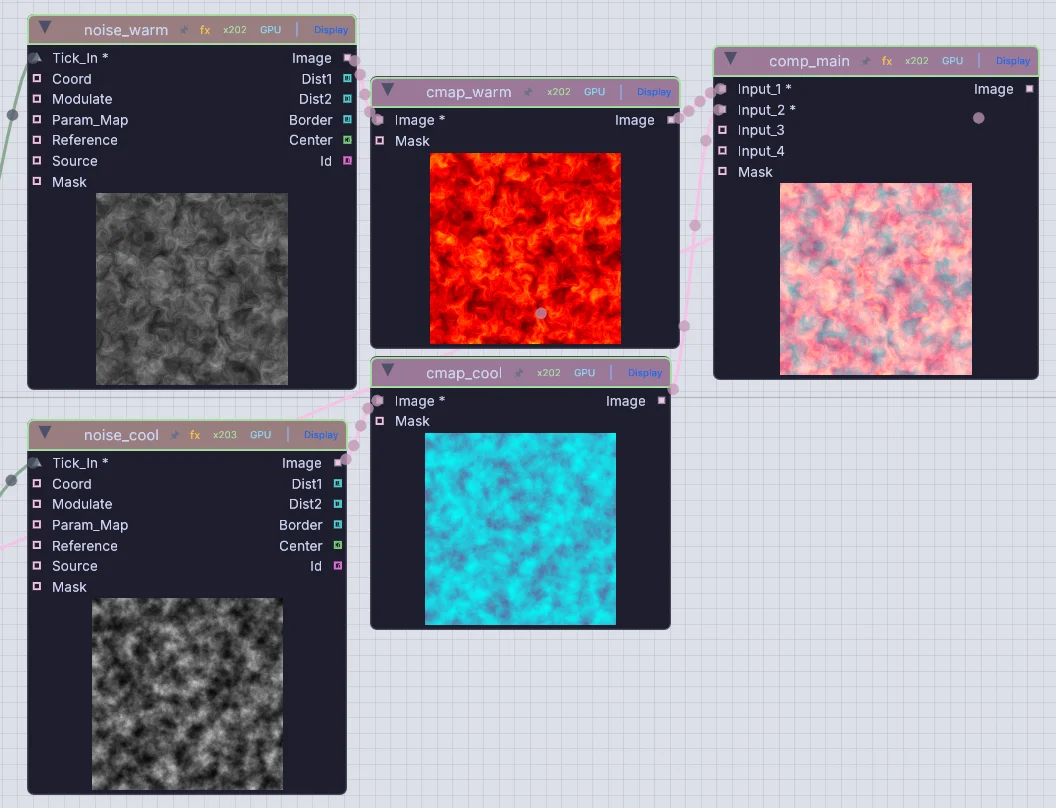Click Display on the comp_main node
The image size is (1056, 808).
tap(1013, 61)
